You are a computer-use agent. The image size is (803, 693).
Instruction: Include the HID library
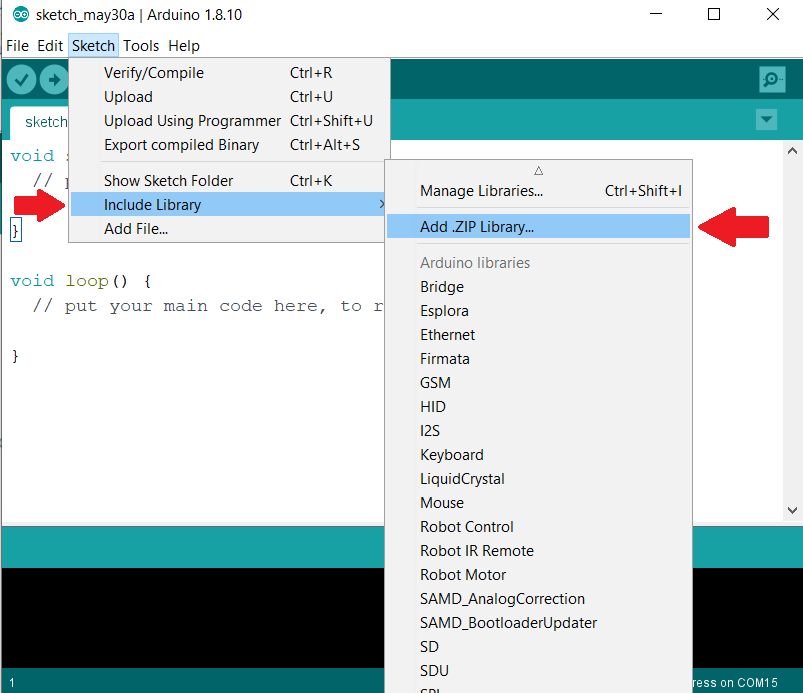(538, 407)
